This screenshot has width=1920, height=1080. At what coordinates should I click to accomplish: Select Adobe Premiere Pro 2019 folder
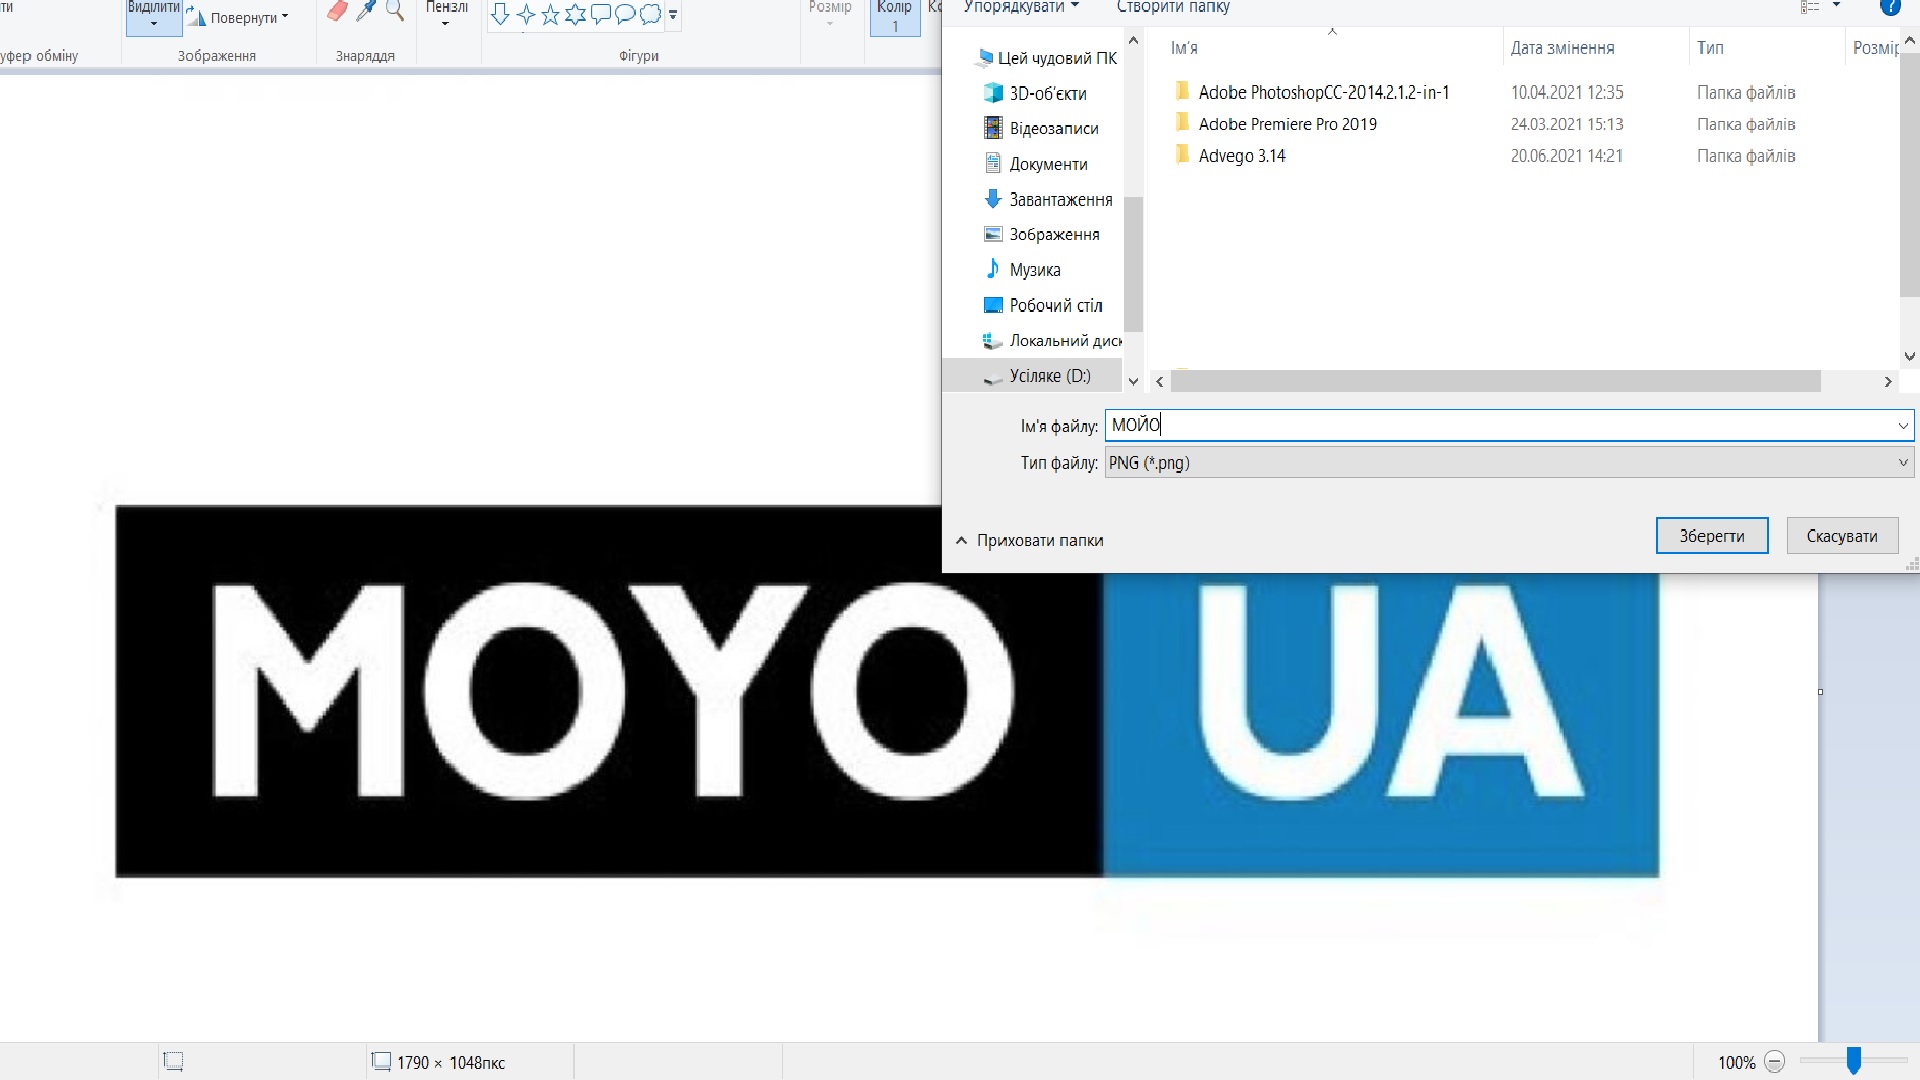1288,124
